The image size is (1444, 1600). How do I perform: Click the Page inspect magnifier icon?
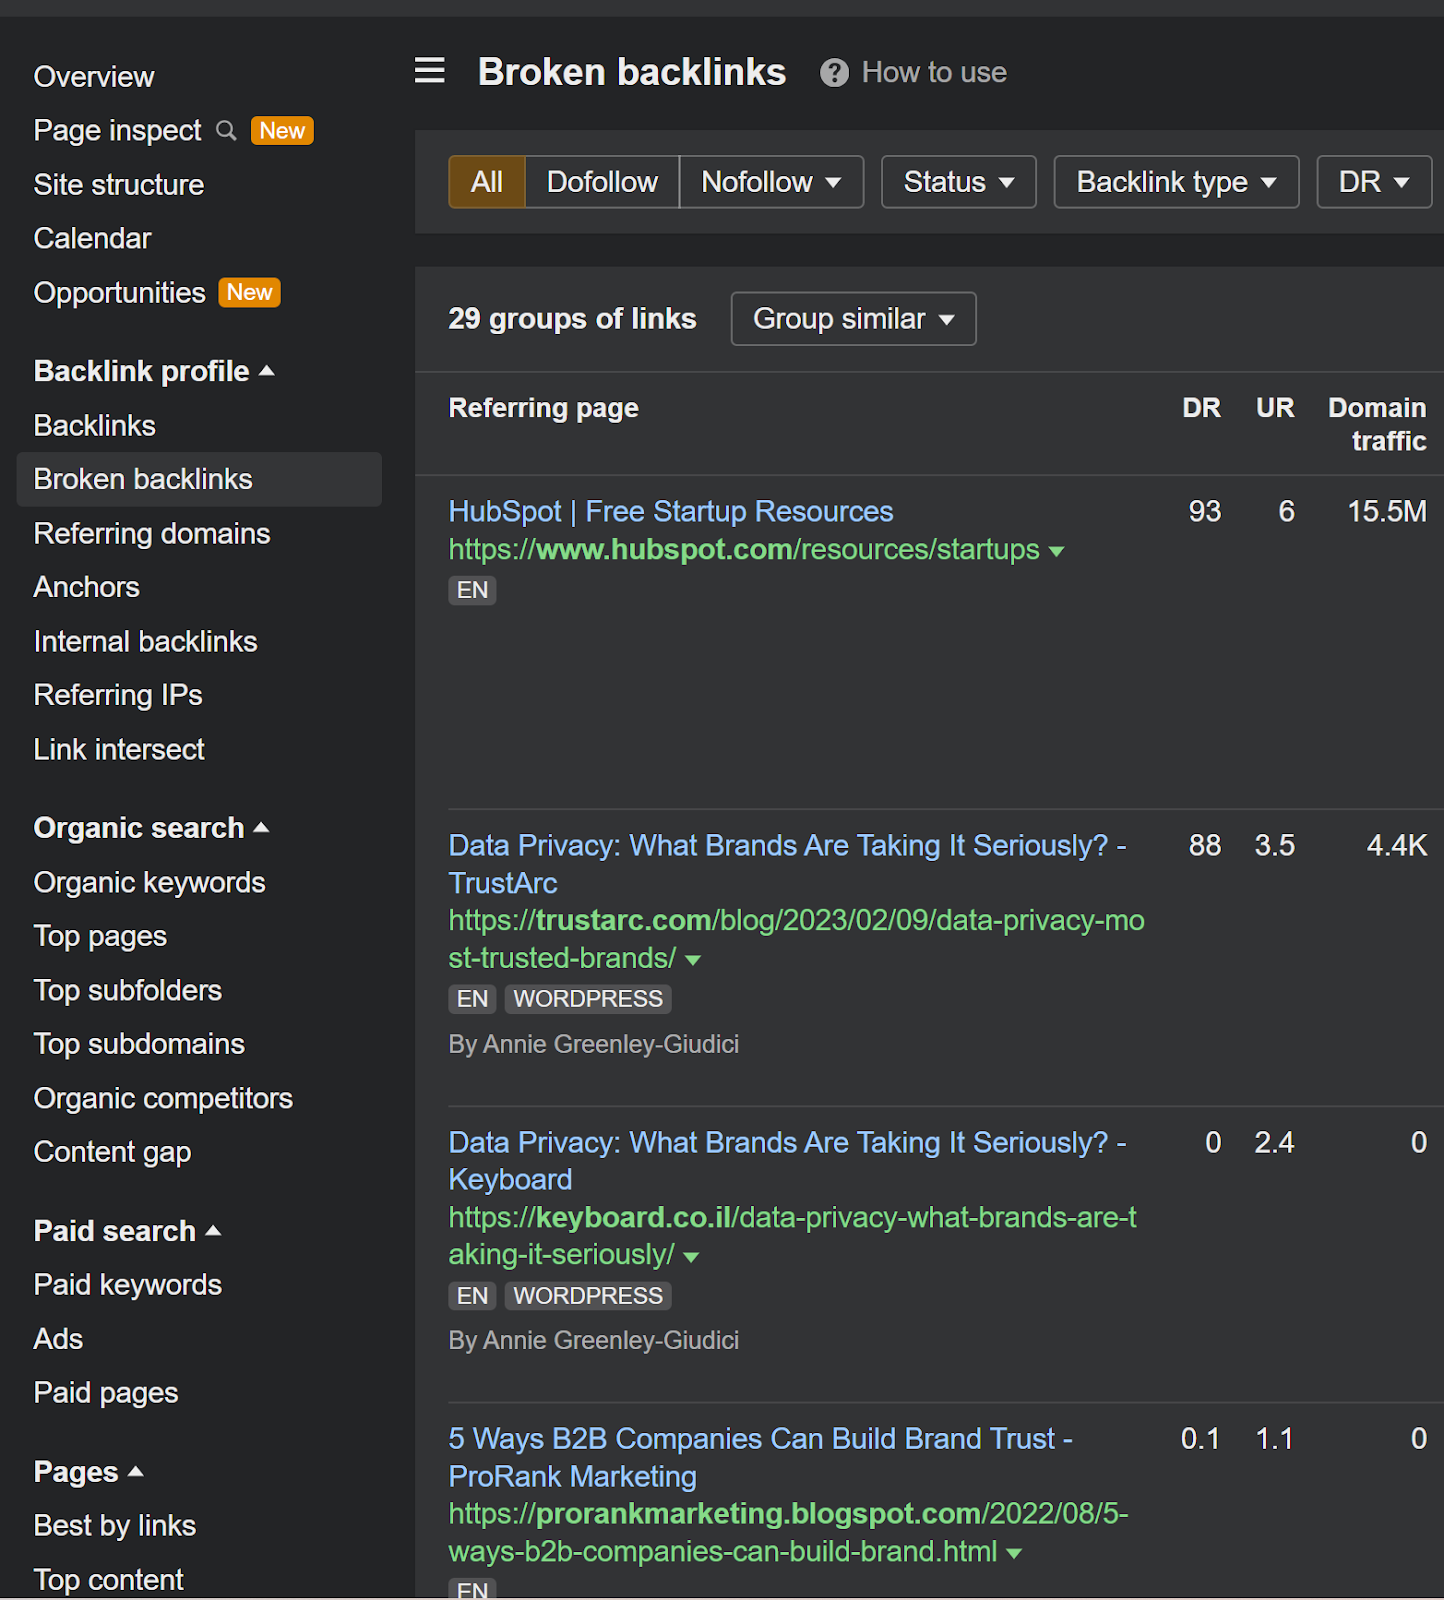(x=226, y=131)
